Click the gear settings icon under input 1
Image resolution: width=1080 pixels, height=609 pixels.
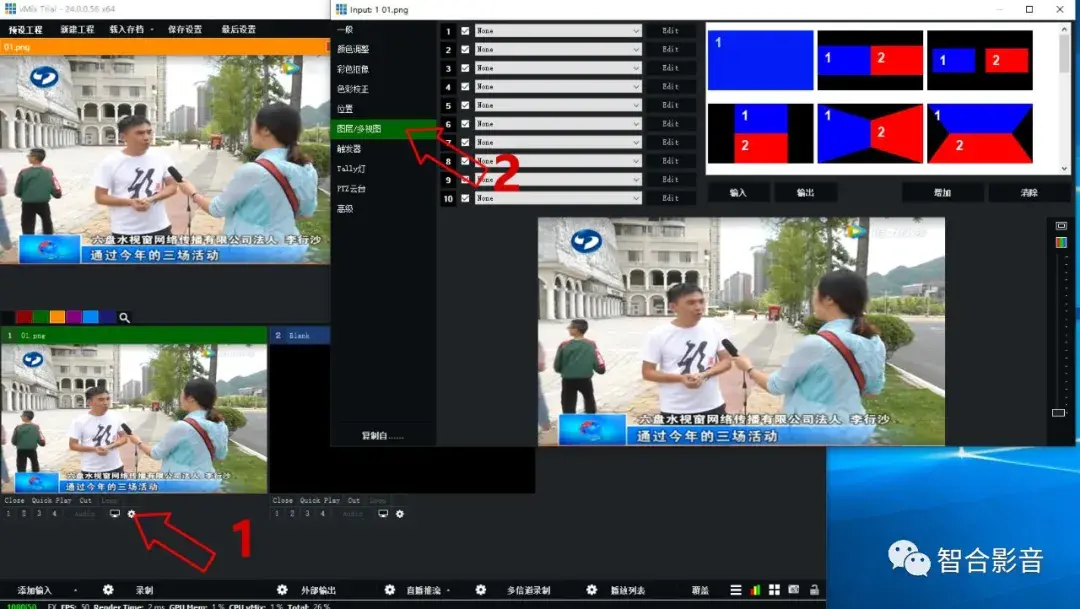pyautogui.click(x=131, y=513)
